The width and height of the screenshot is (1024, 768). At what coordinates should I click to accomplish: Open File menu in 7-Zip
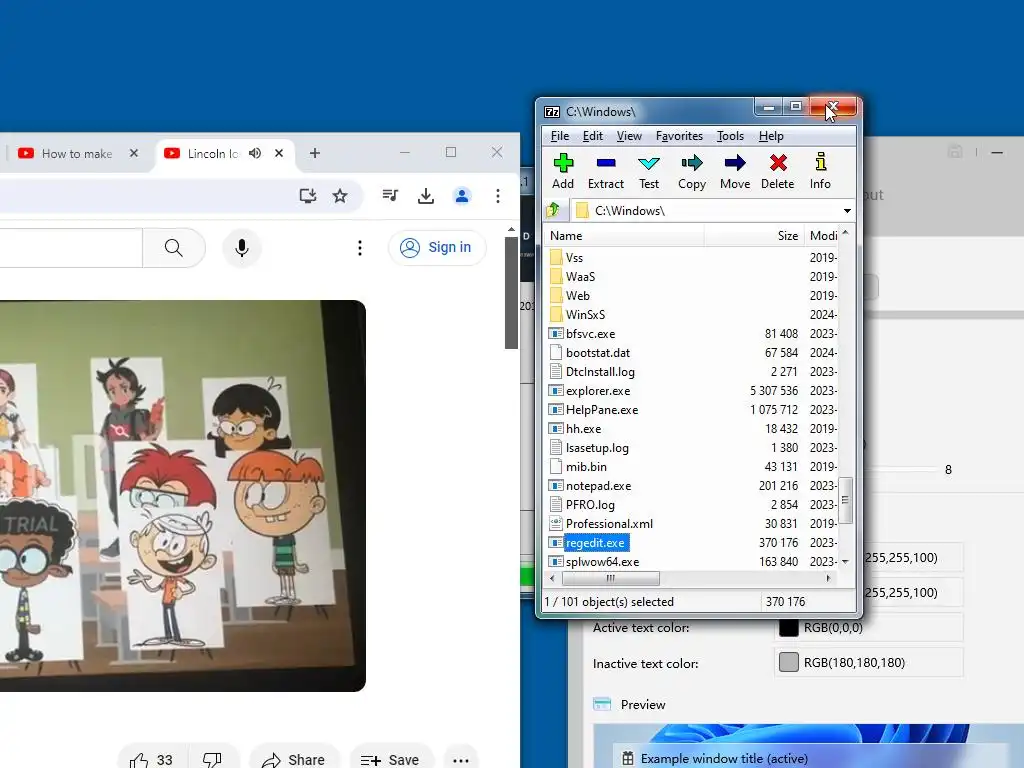560,136
